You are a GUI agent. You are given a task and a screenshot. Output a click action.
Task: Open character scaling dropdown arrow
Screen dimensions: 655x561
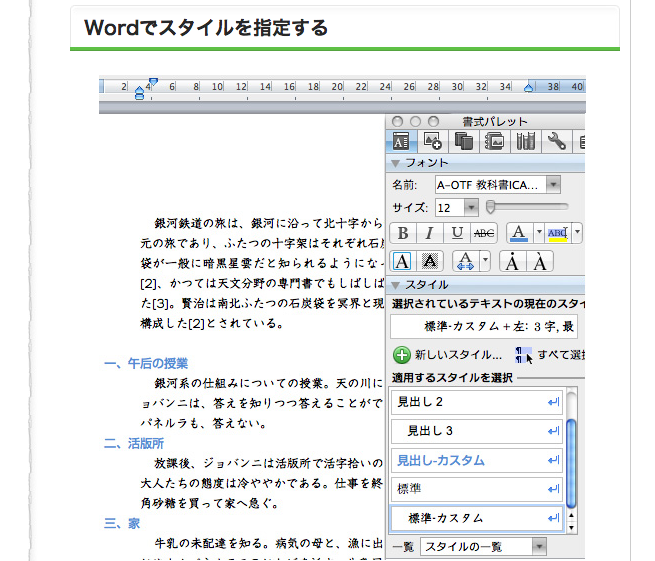click(x=485, y=261)
